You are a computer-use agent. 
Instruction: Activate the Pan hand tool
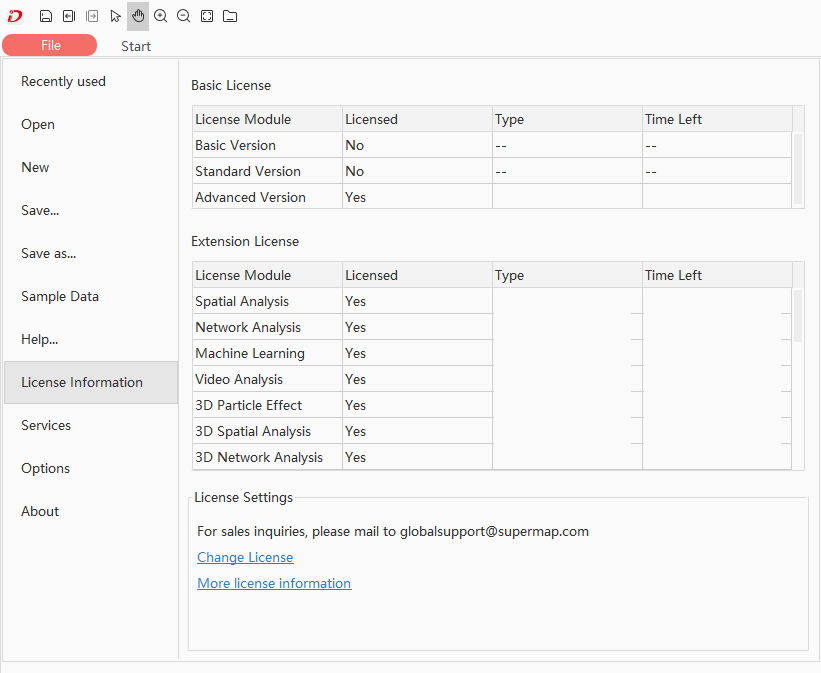(x=138, y=16)
